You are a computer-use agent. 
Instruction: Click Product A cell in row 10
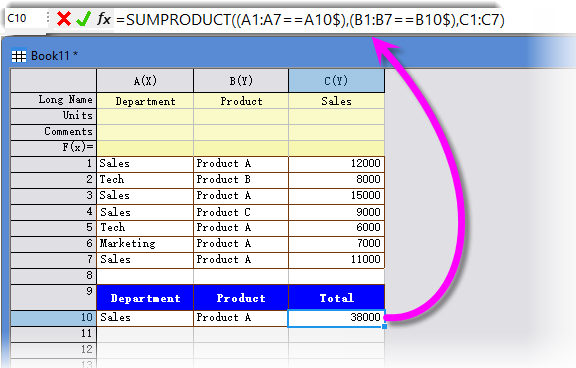(241, 318)
